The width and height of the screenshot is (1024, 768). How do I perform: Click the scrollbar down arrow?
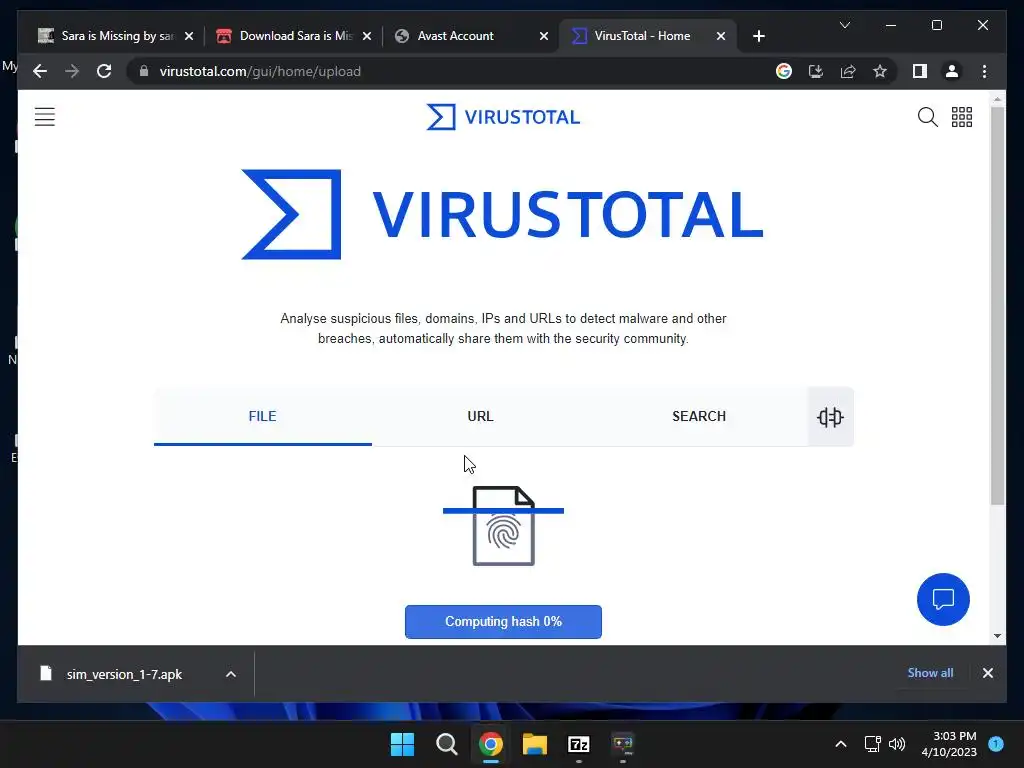point(997,635)
